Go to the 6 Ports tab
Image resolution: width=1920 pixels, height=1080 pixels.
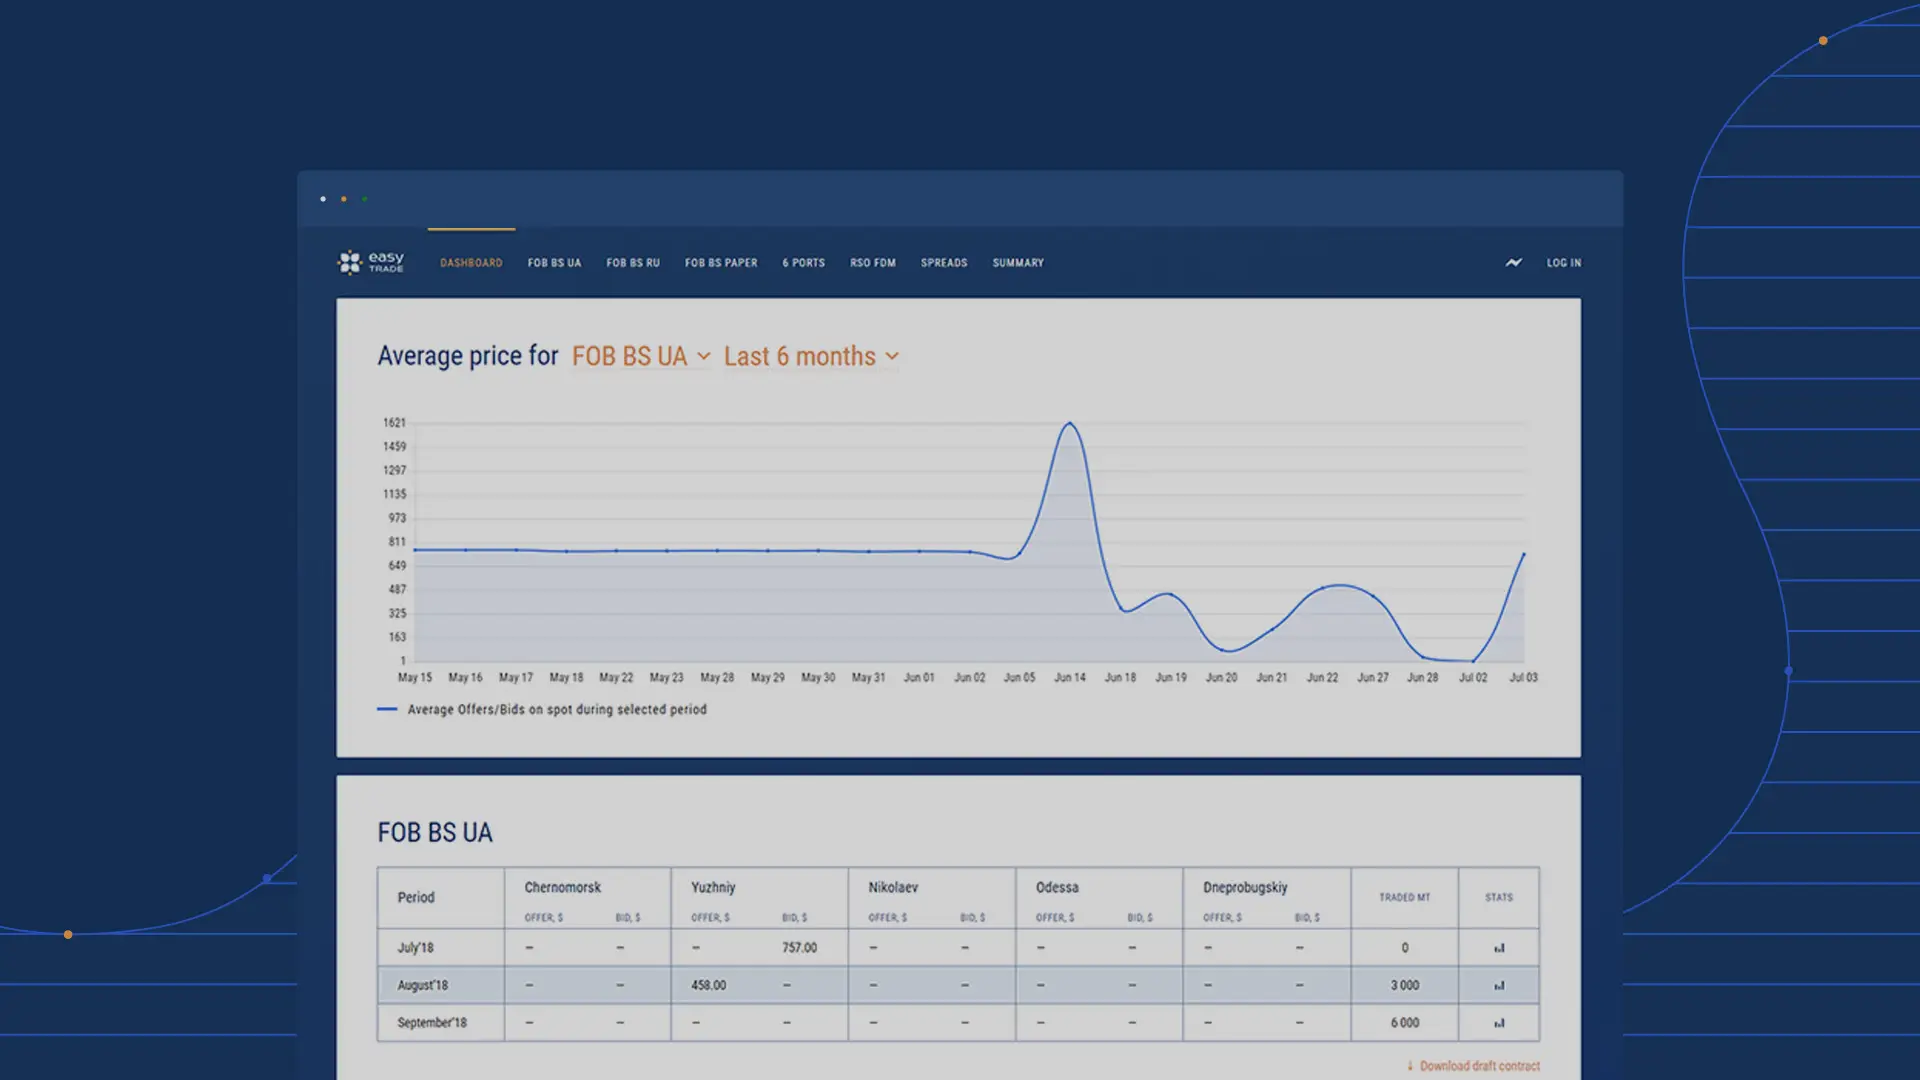[x=803, y=263]
